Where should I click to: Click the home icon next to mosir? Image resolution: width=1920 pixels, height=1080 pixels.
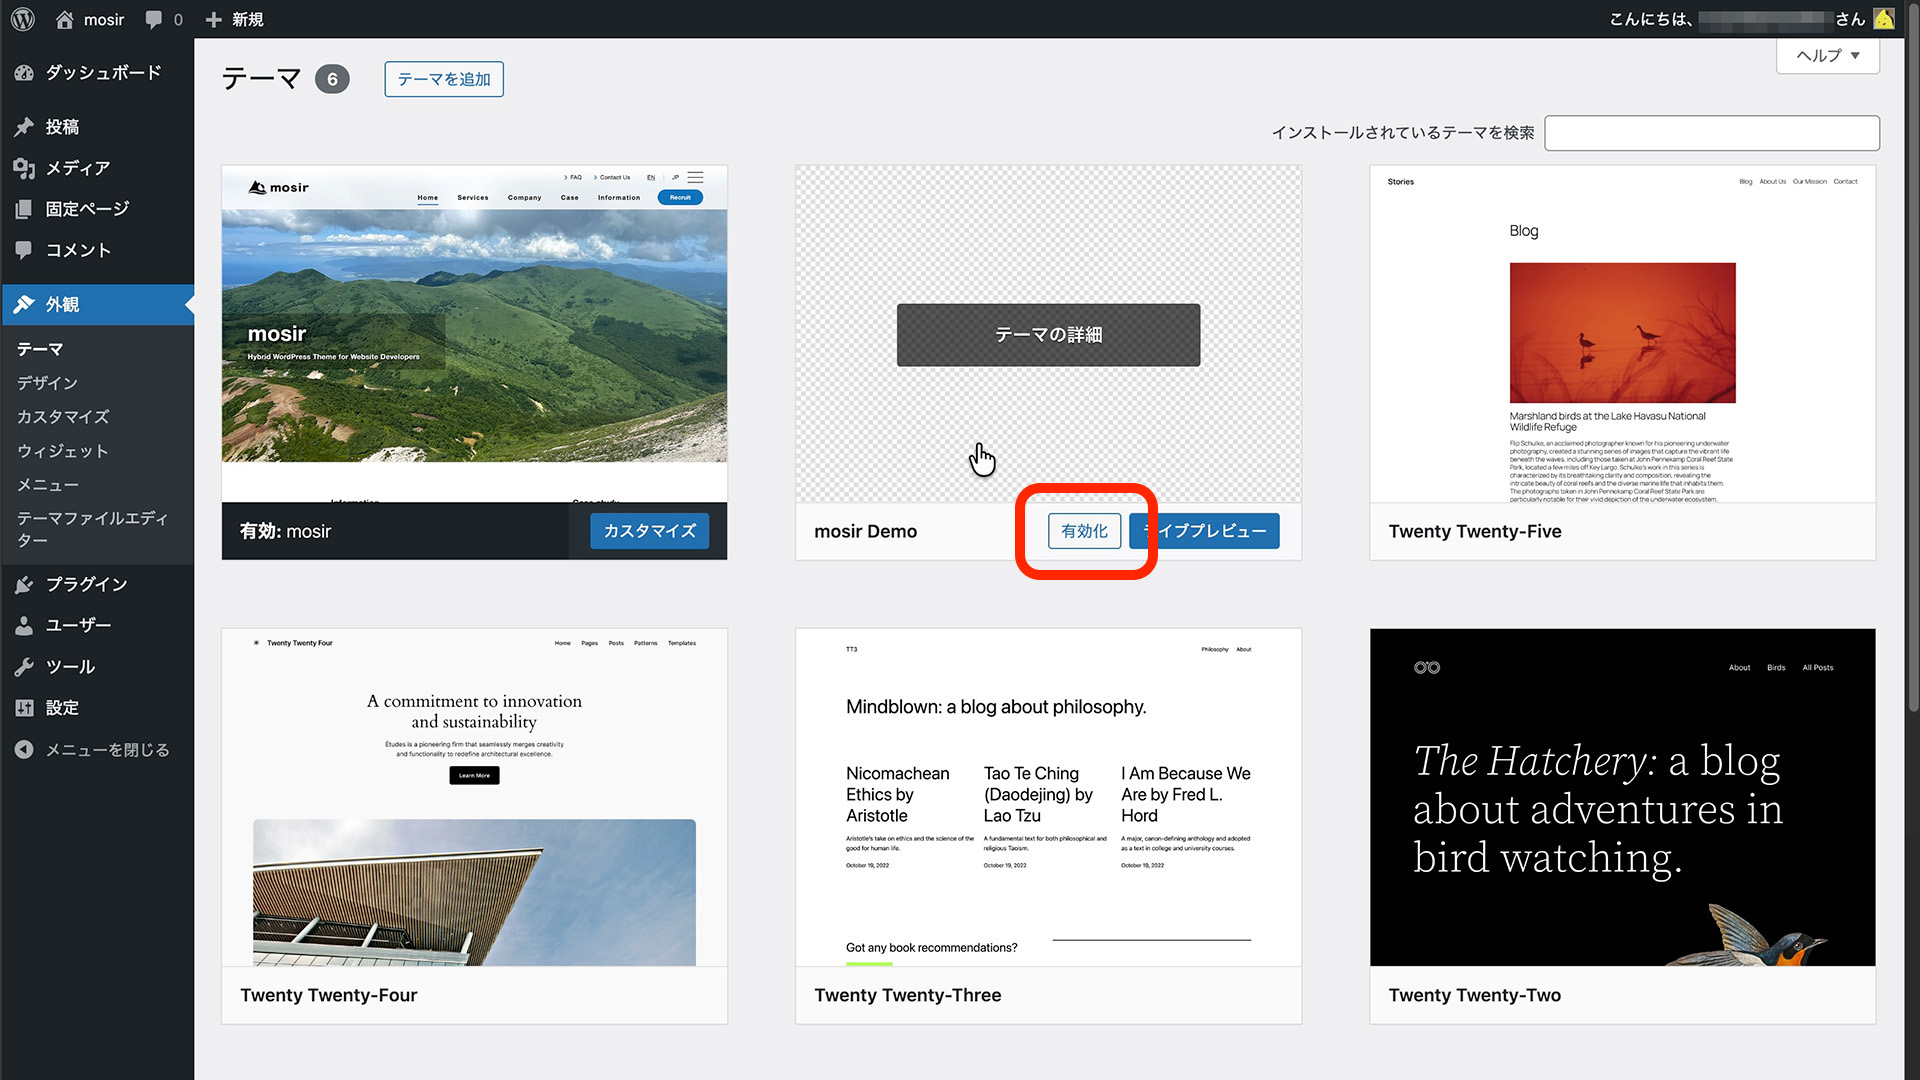(65, 19)
